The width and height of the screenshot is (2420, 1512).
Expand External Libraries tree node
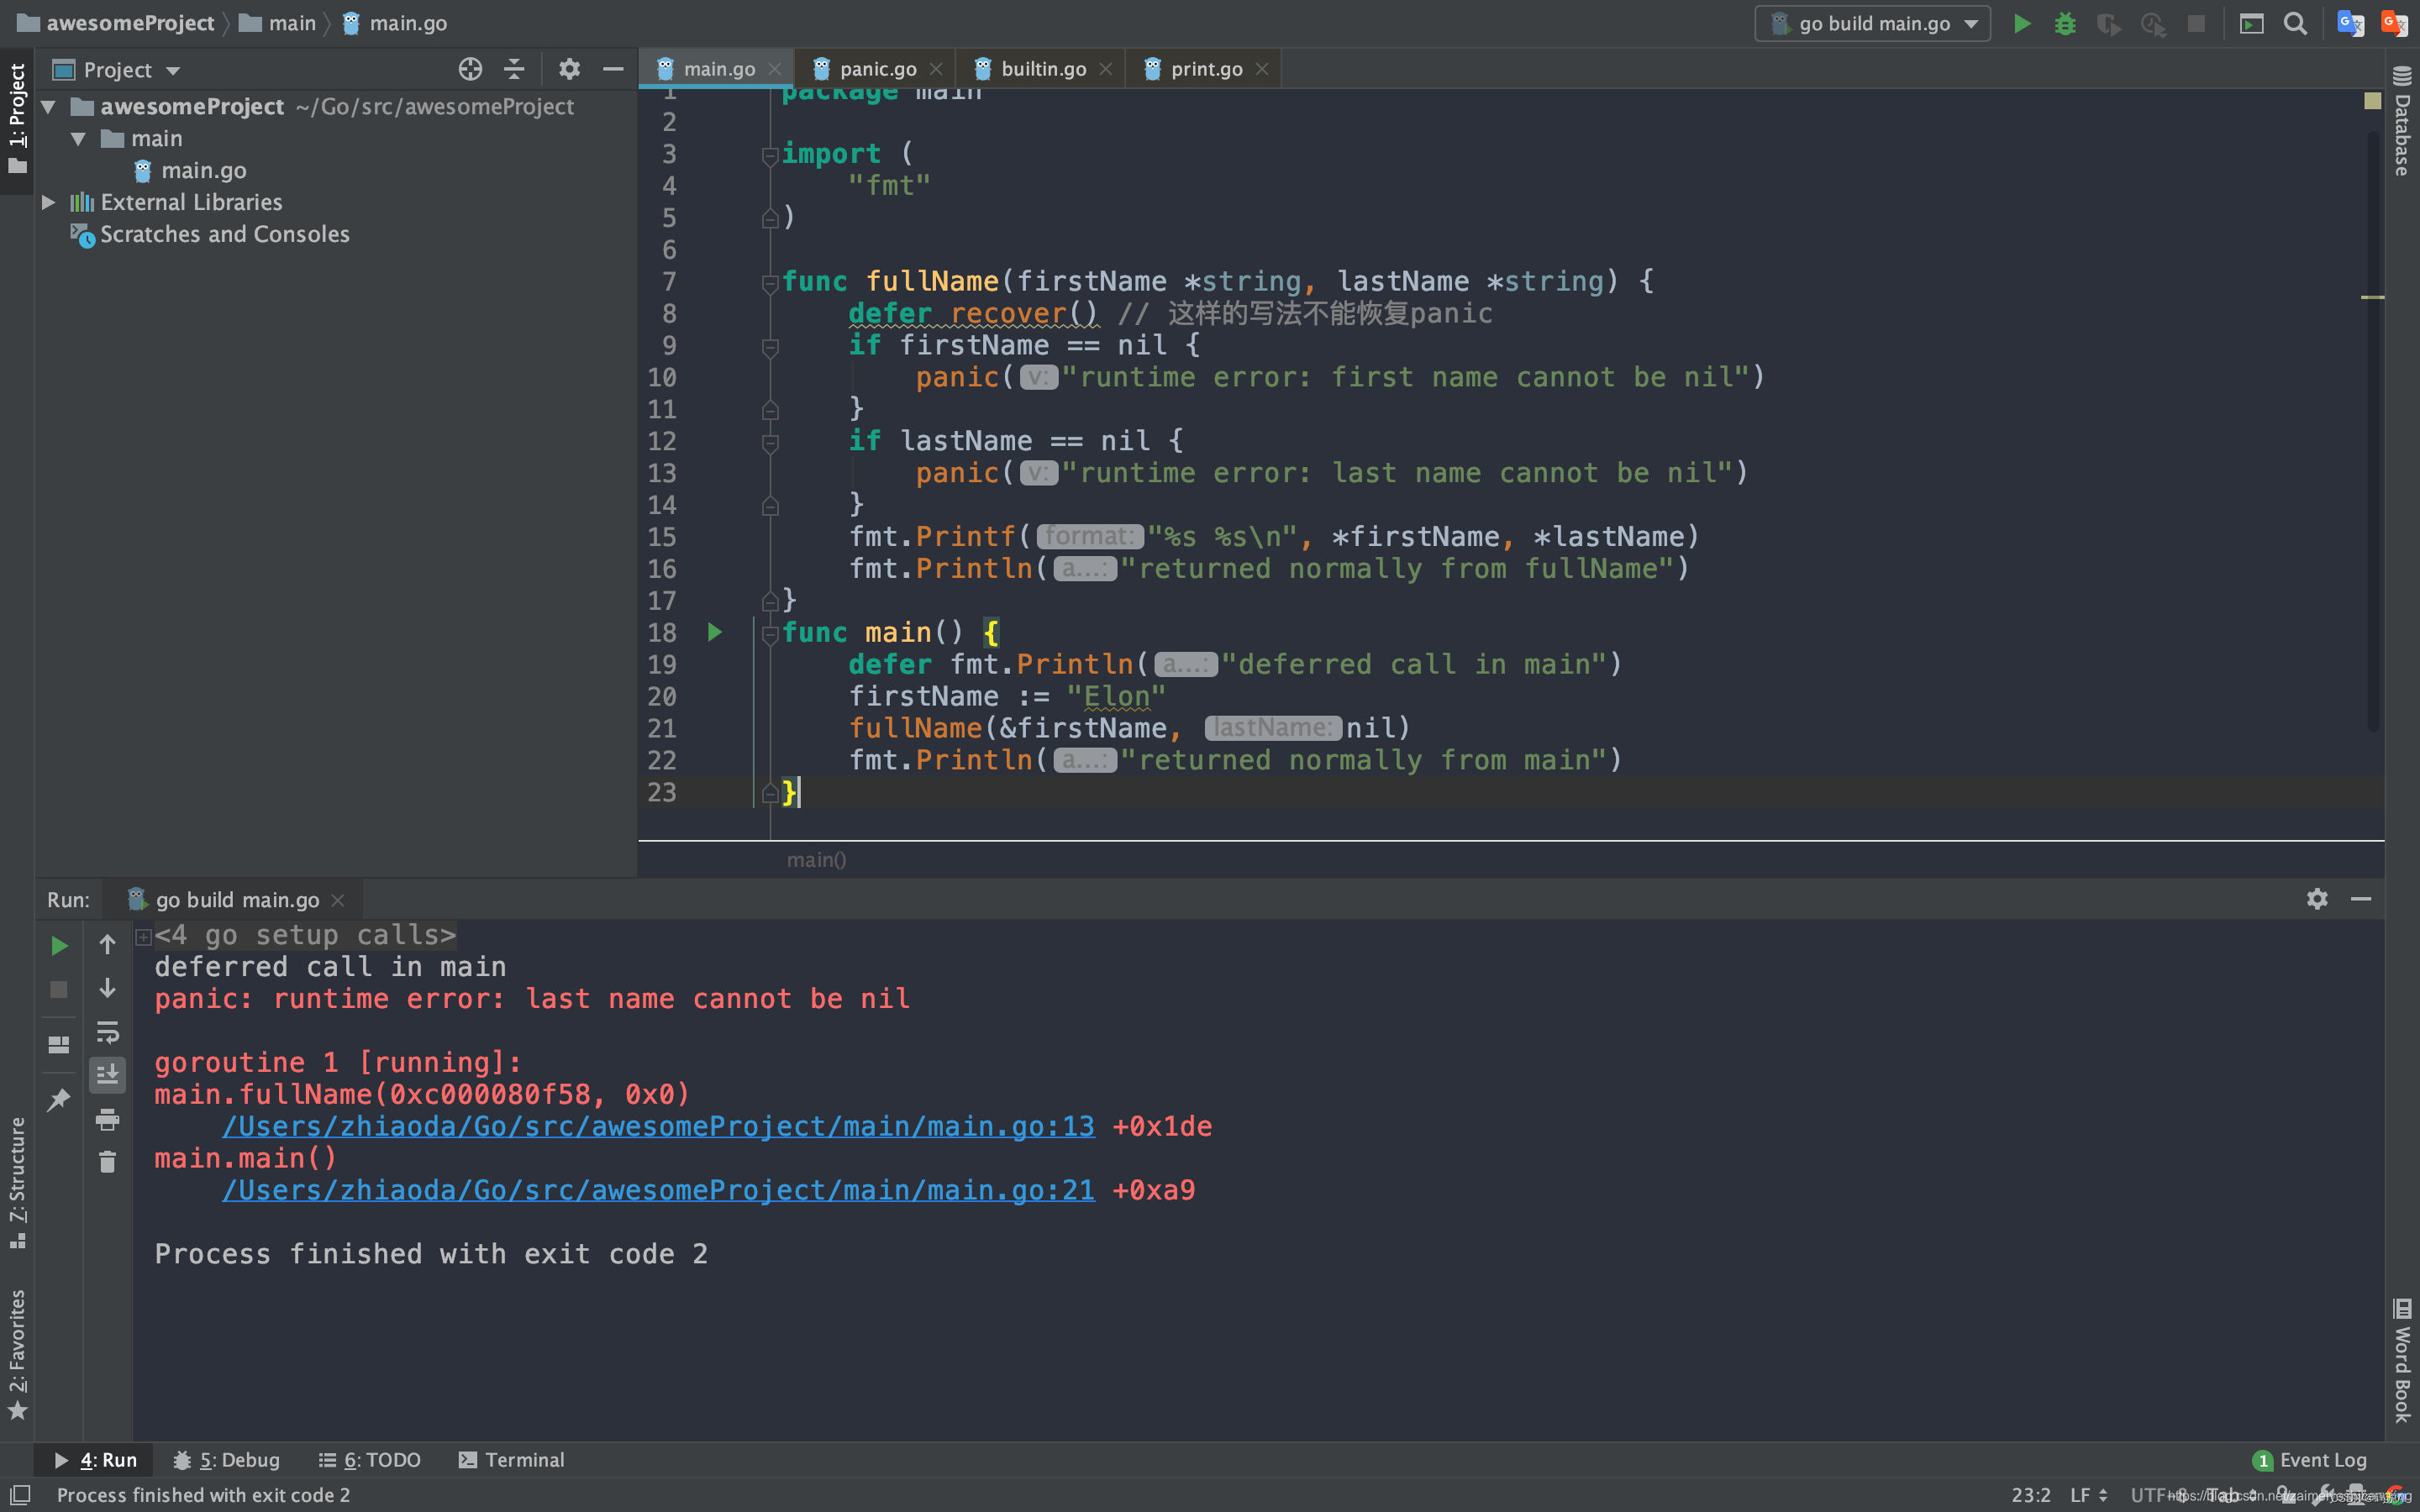point(48,202)
